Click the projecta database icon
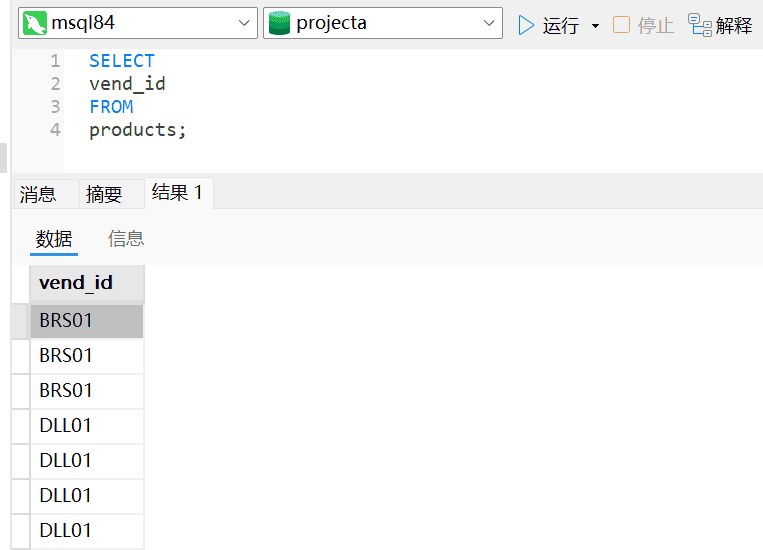The image size is (763, 550). 280,24
